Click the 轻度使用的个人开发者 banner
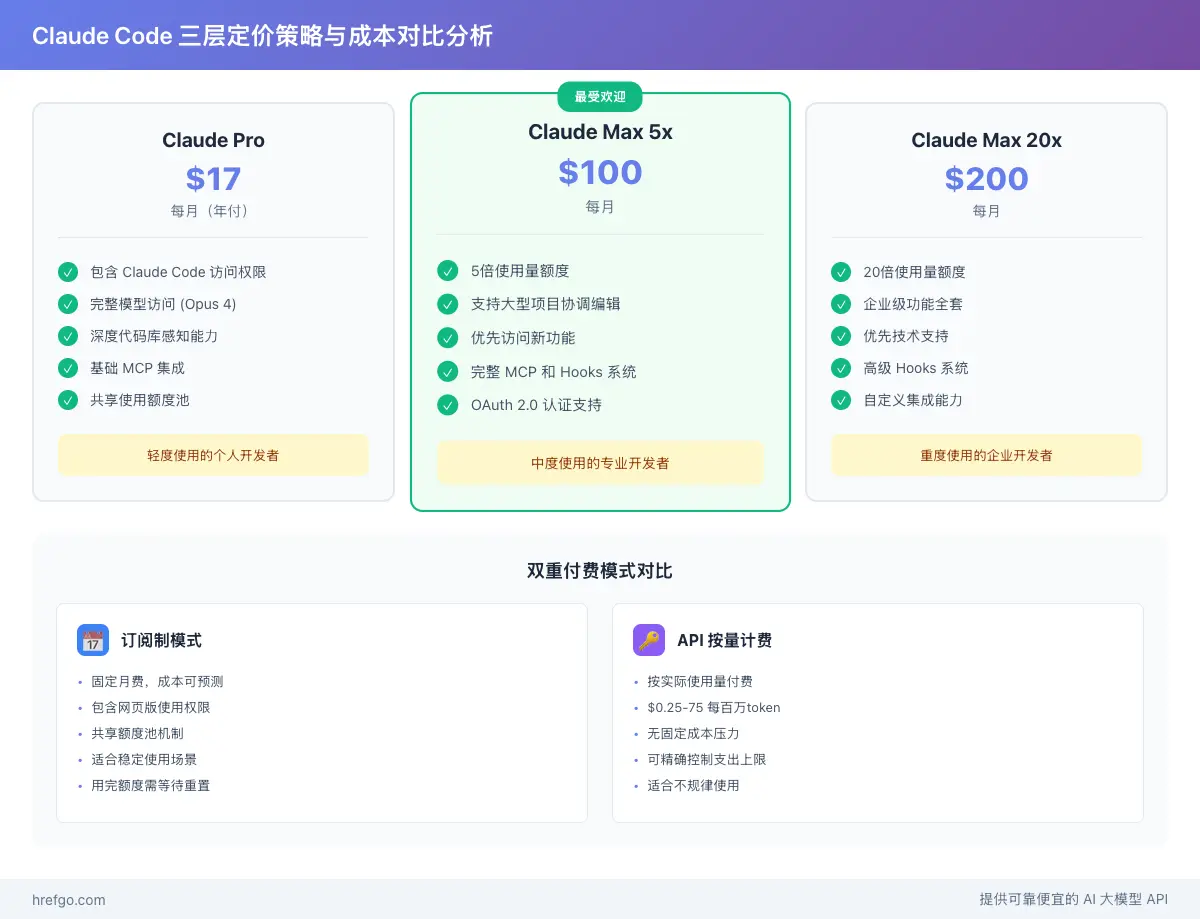This screenshot has height=919, width=1200. tap(213, 455)
